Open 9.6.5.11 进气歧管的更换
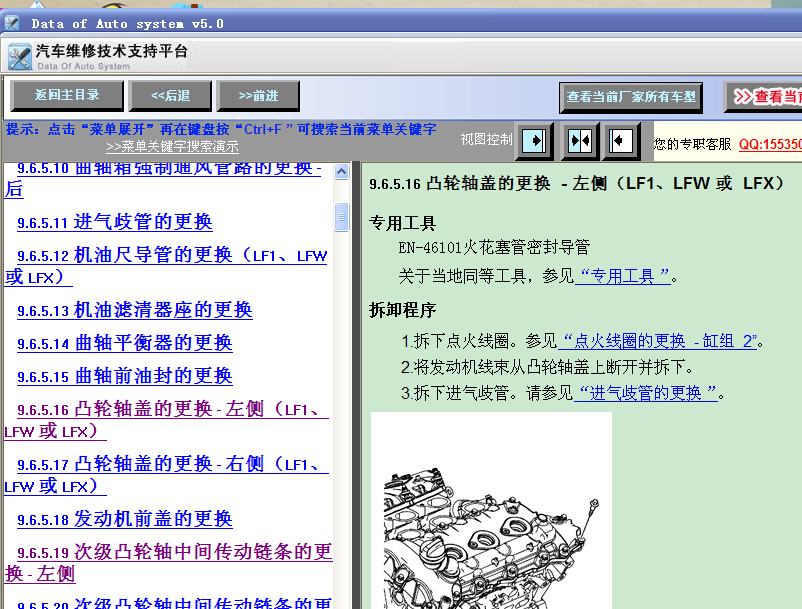Screen dimensions: 802x609 pyautogui.click(x=115, y=222)
